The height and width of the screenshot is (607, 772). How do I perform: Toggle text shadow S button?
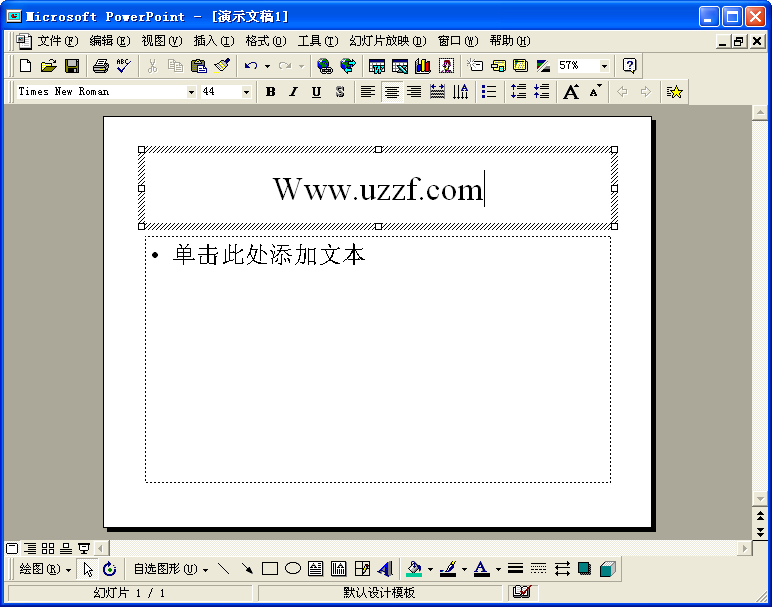(x=340, y=92)
